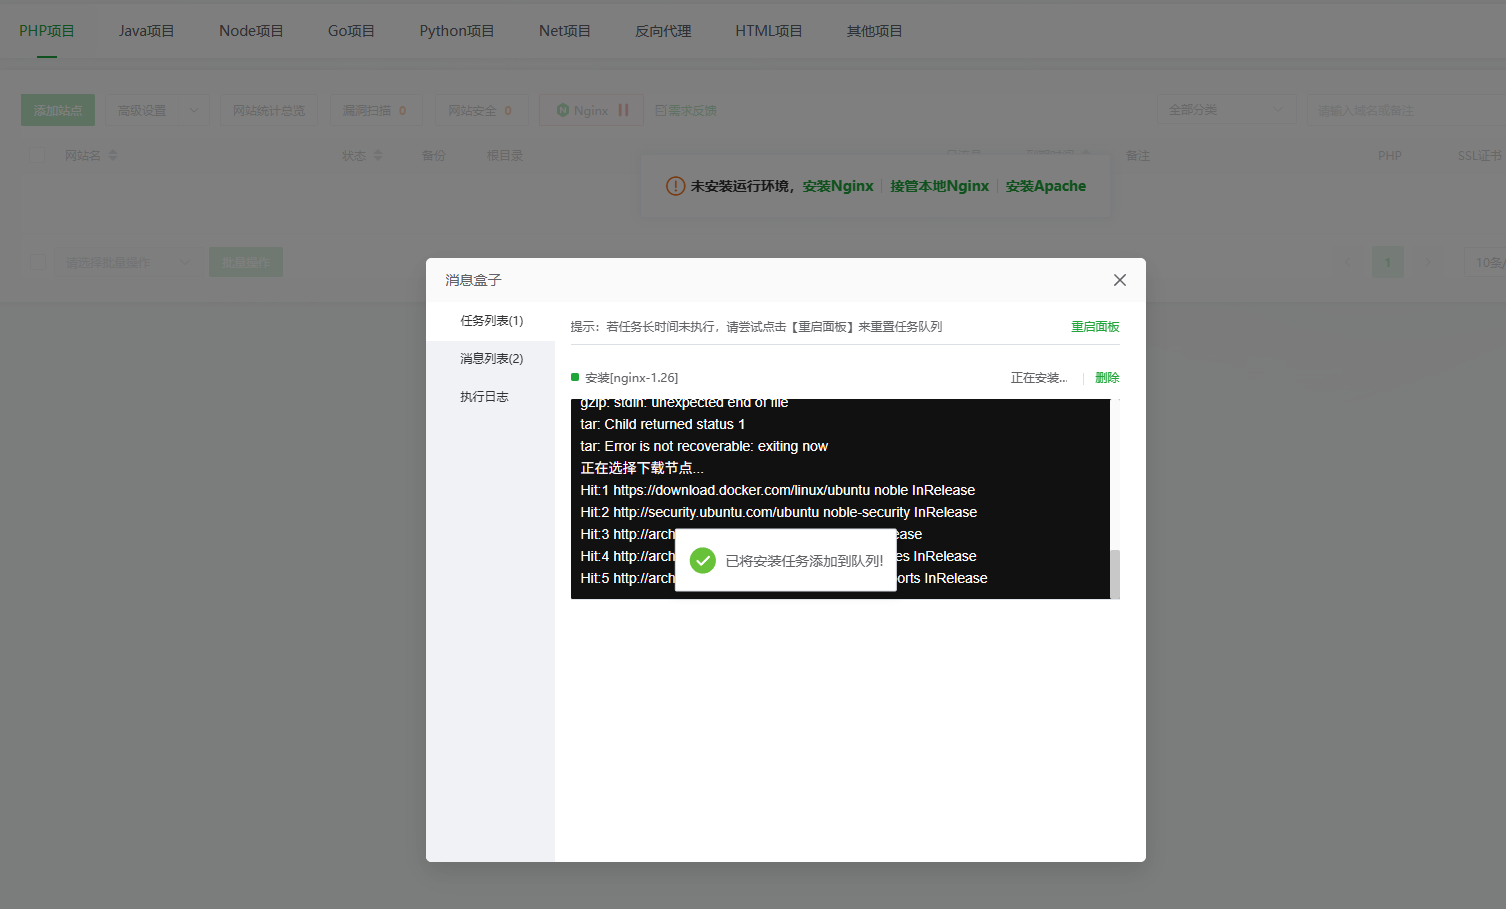
Task: Open the 消息列表(2) tab
Action: pyautogui.click(x=491, y=359)
